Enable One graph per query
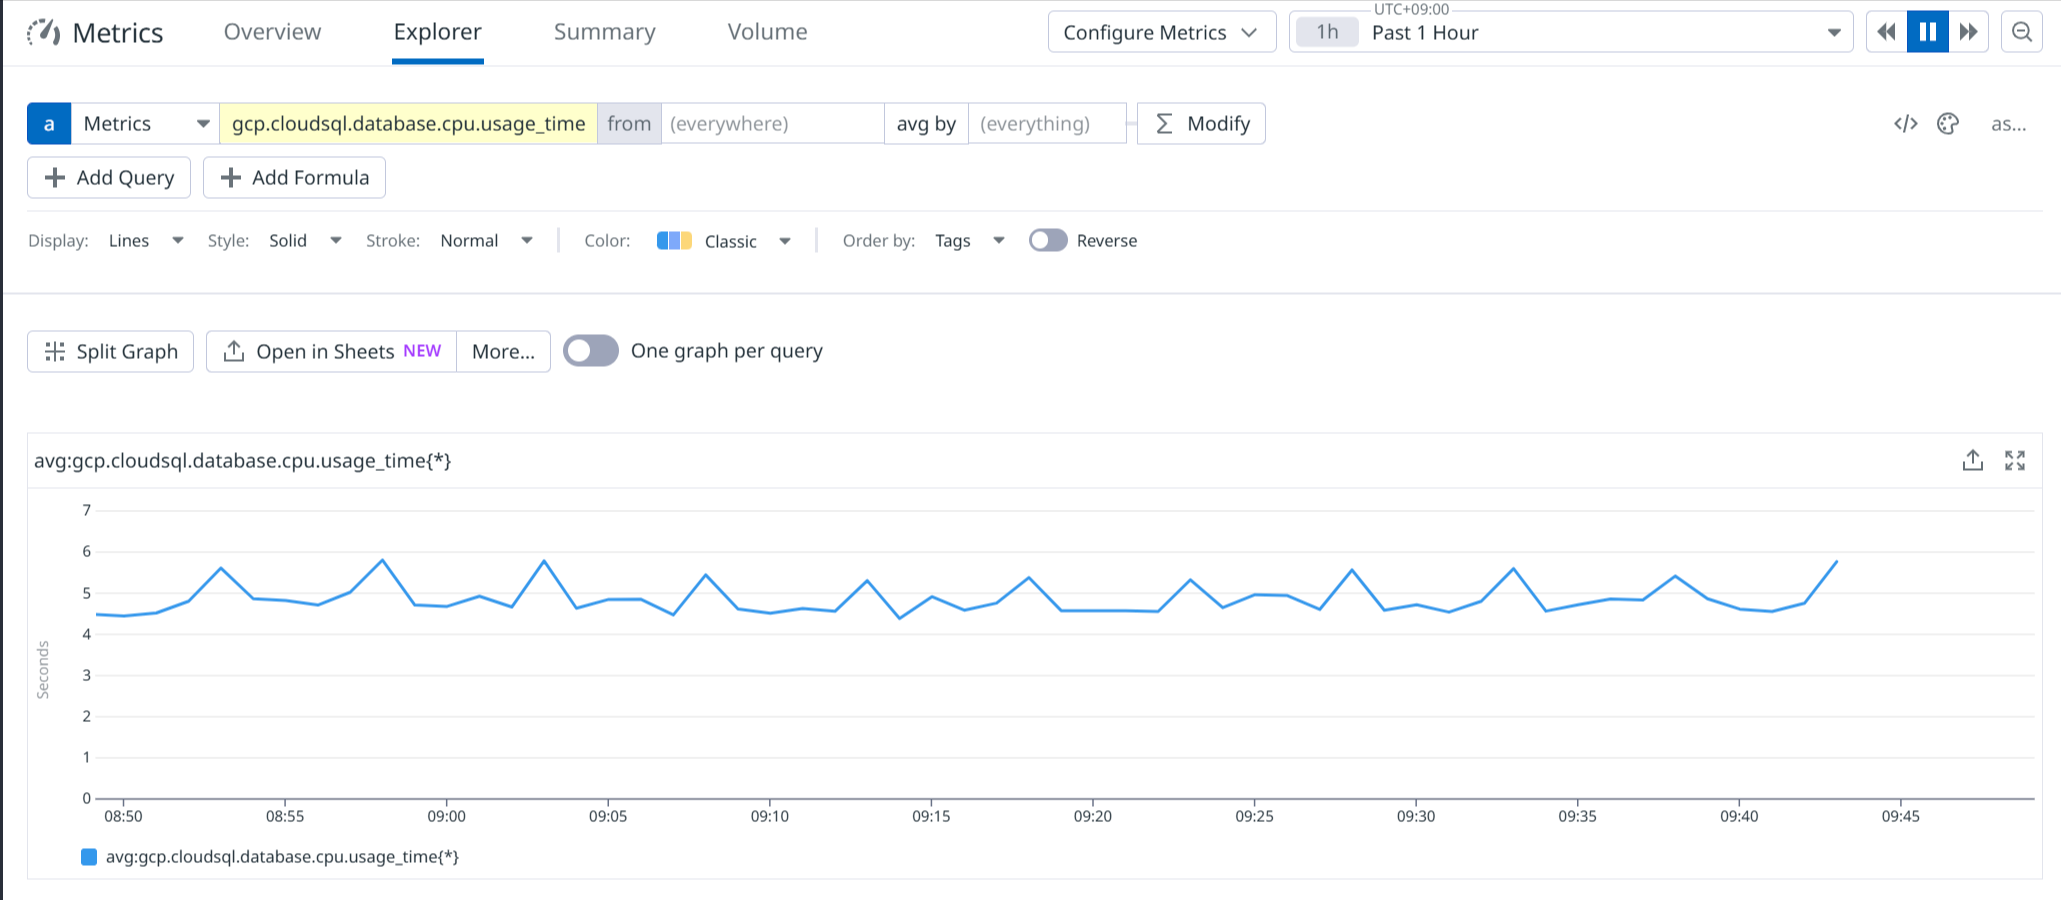 pyautogui.click(x=591, y=351)
